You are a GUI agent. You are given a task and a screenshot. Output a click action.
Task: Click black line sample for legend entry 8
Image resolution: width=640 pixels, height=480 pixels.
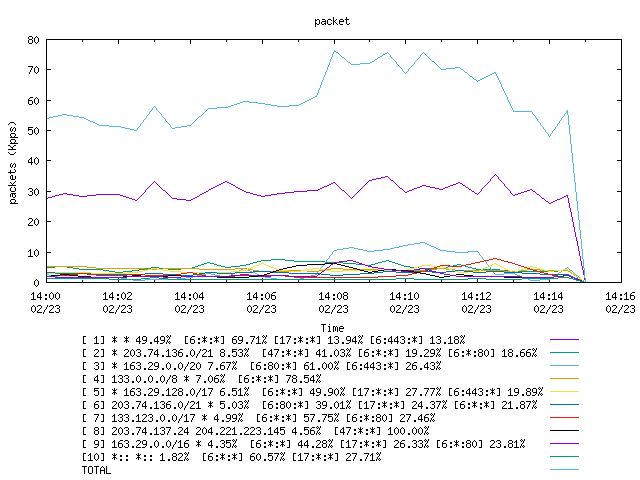coord(564,431)
